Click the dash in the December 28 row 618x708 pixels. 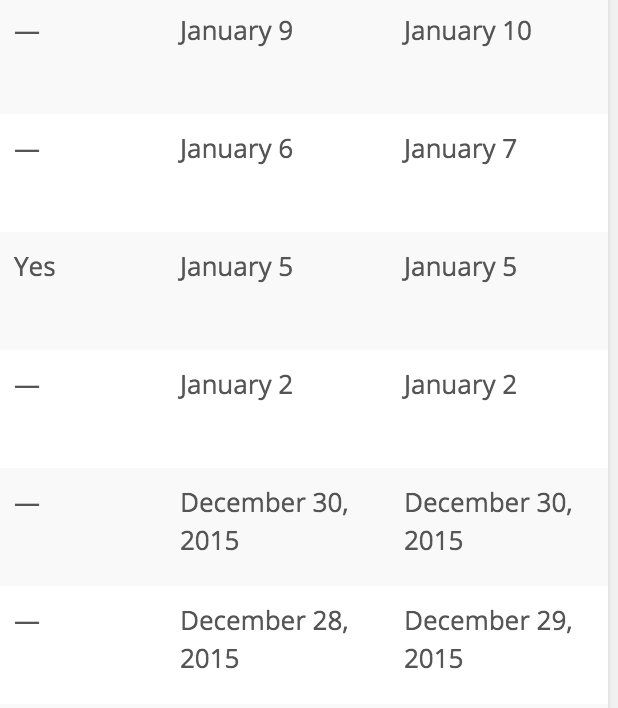[x=27, y=623]
